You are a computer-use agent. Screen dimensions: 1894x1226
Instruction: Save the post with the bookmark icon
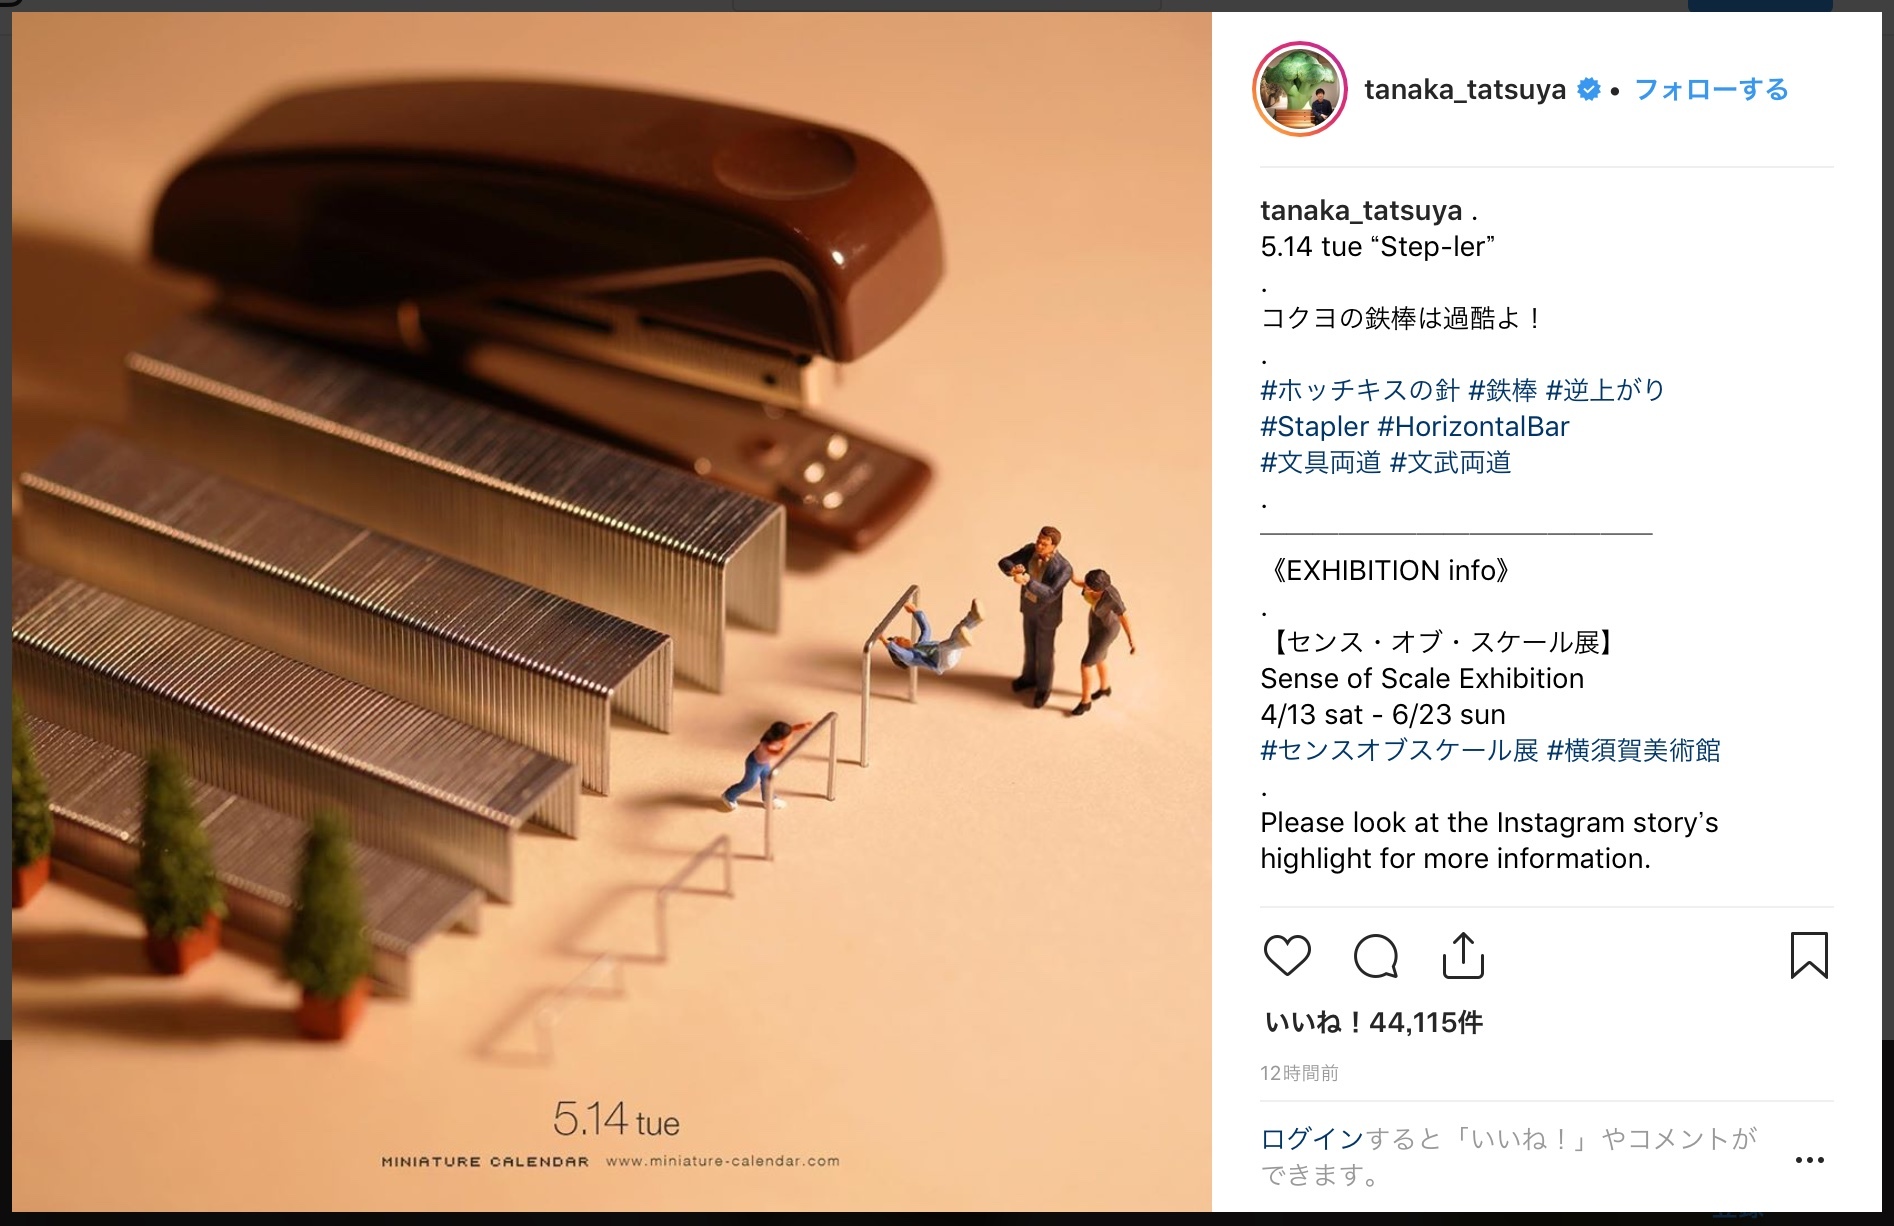click(1809, 955)
